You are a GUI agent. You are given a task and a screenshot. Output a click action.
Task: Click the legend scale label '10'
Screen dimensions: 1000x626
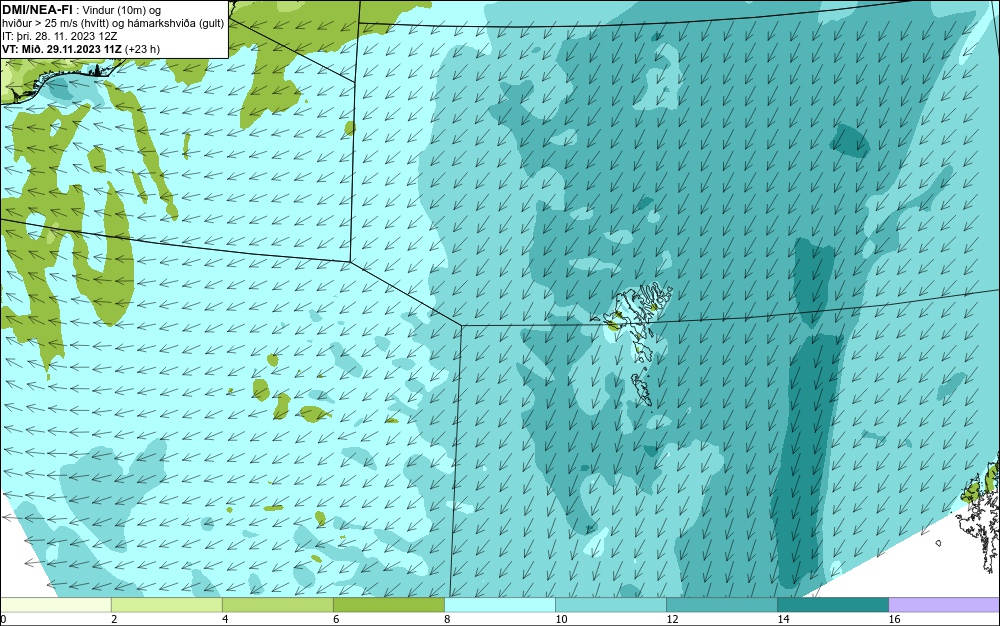pos(561,619)
